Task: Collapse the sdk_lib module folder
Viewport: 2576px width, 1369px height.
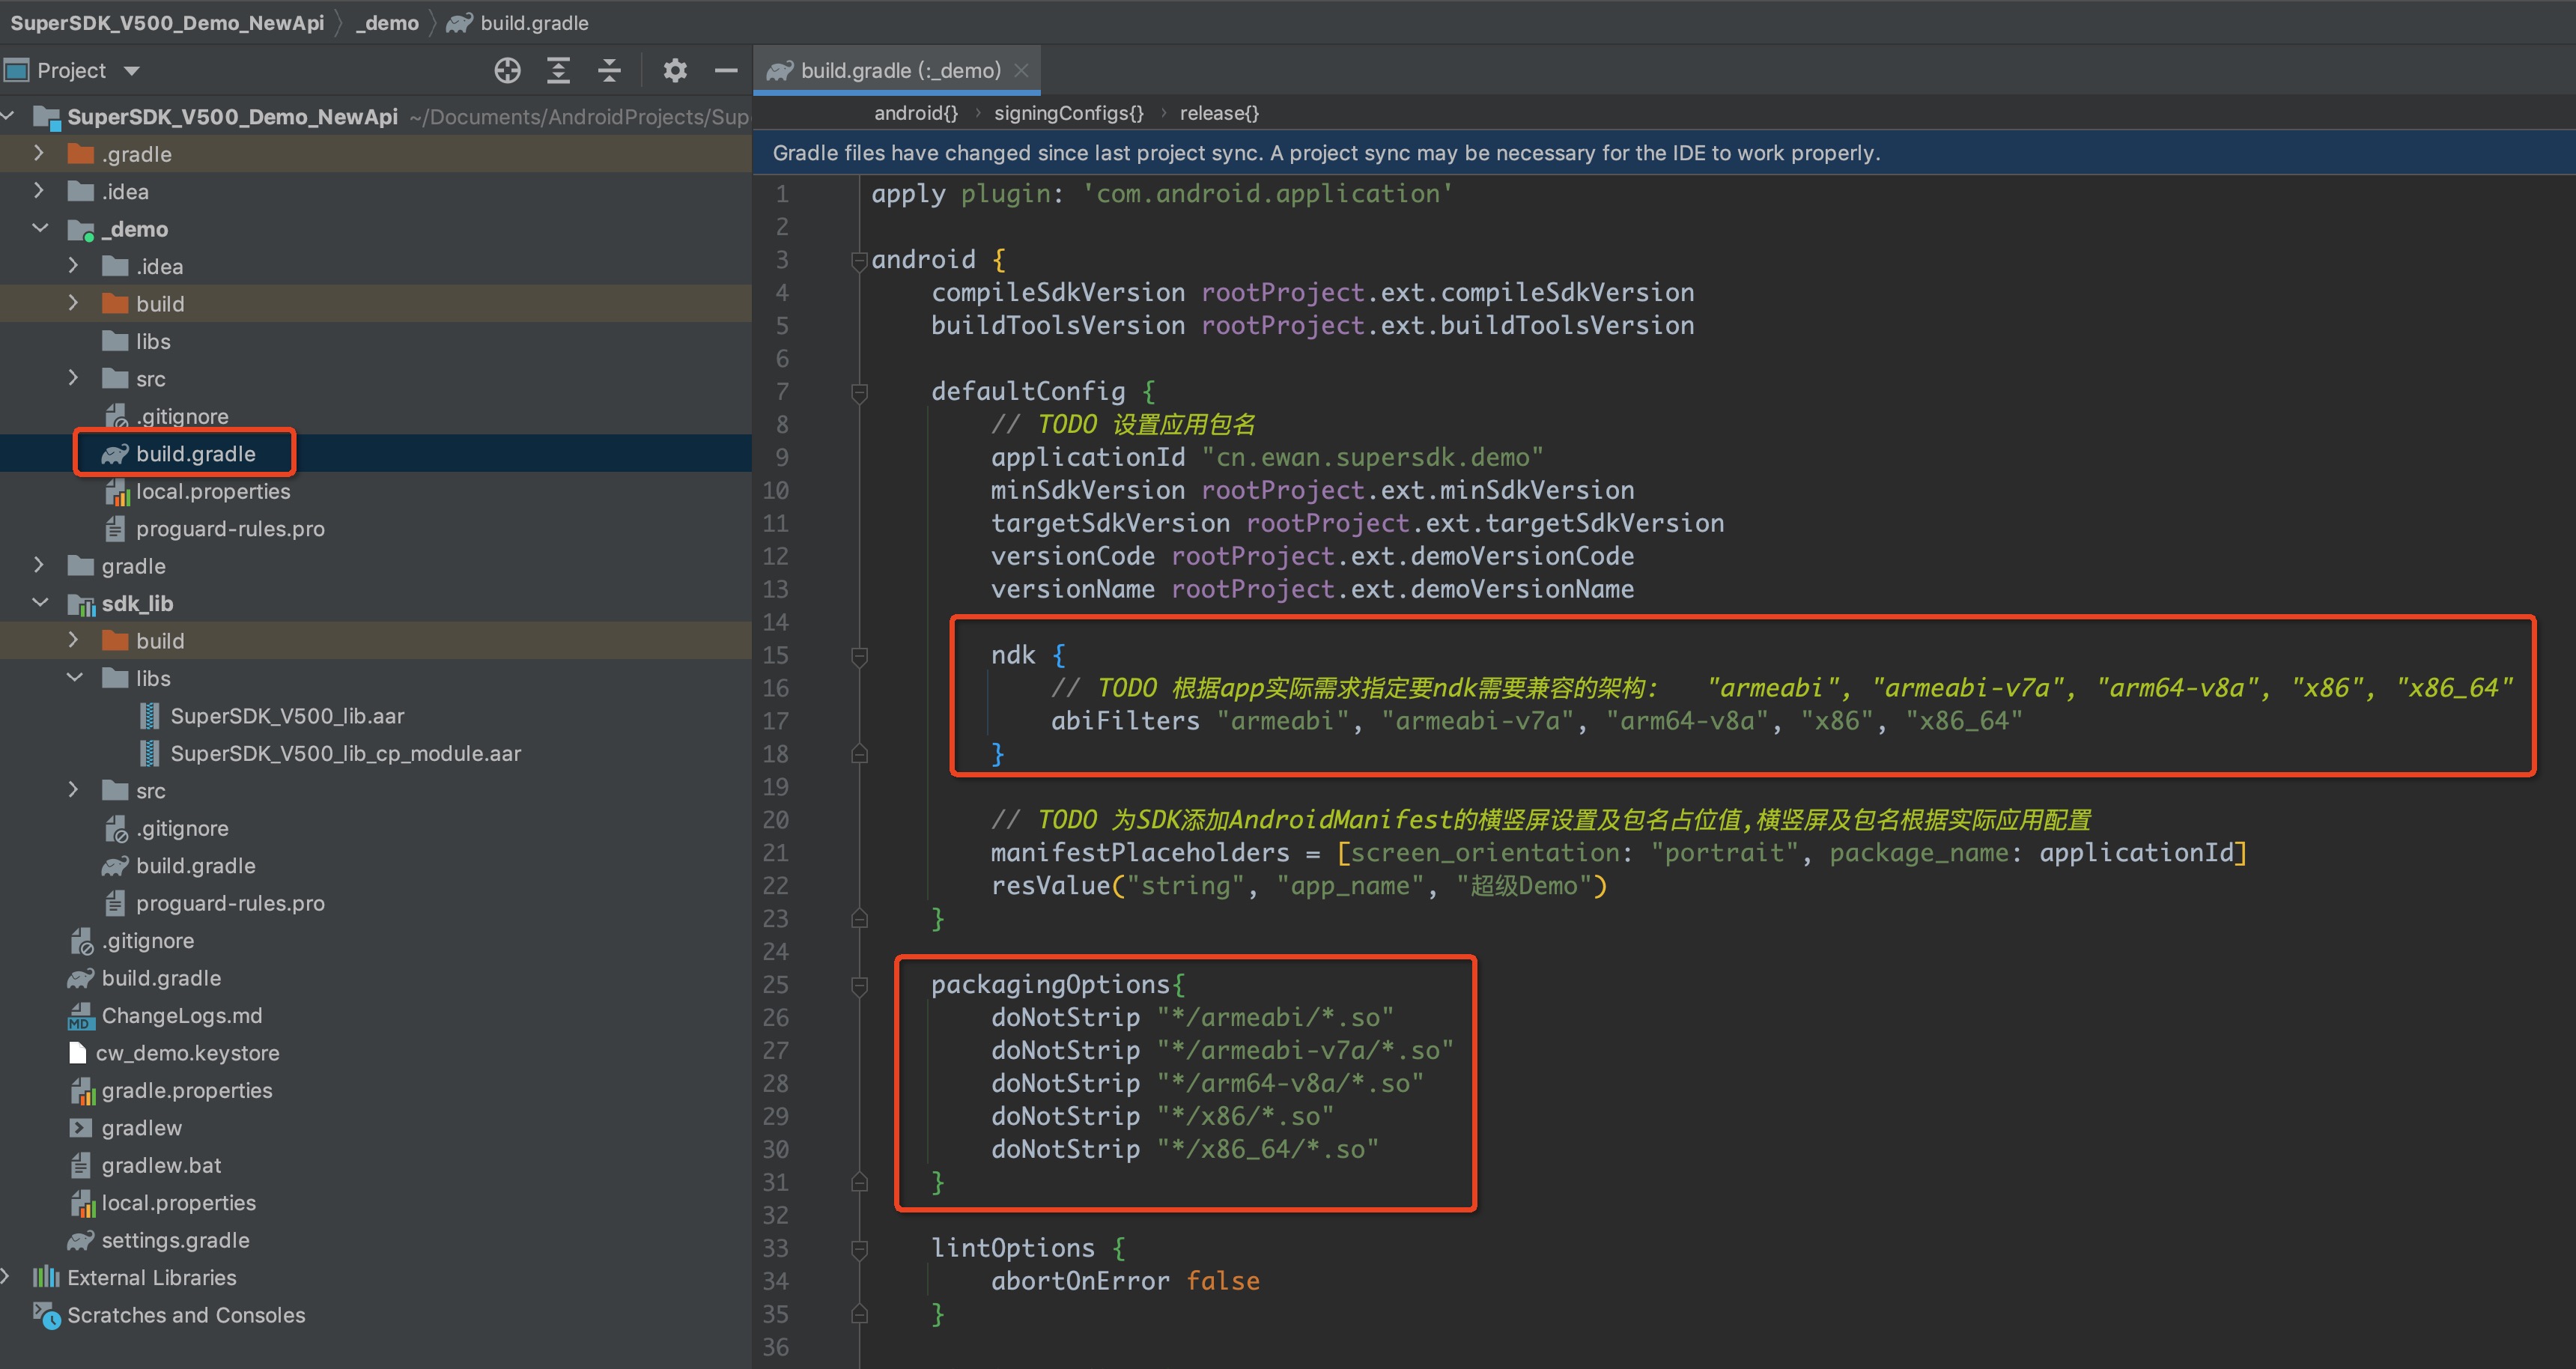Action: (x=40, y=603)
